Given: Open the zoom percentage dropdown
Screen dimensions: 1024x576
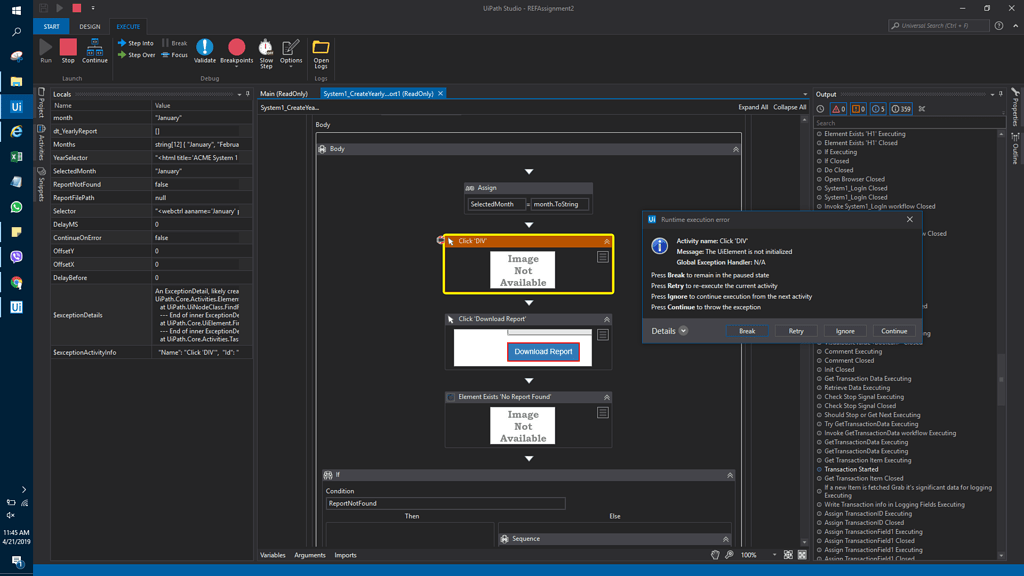Looking at the screenshot, I should [774, 555].
